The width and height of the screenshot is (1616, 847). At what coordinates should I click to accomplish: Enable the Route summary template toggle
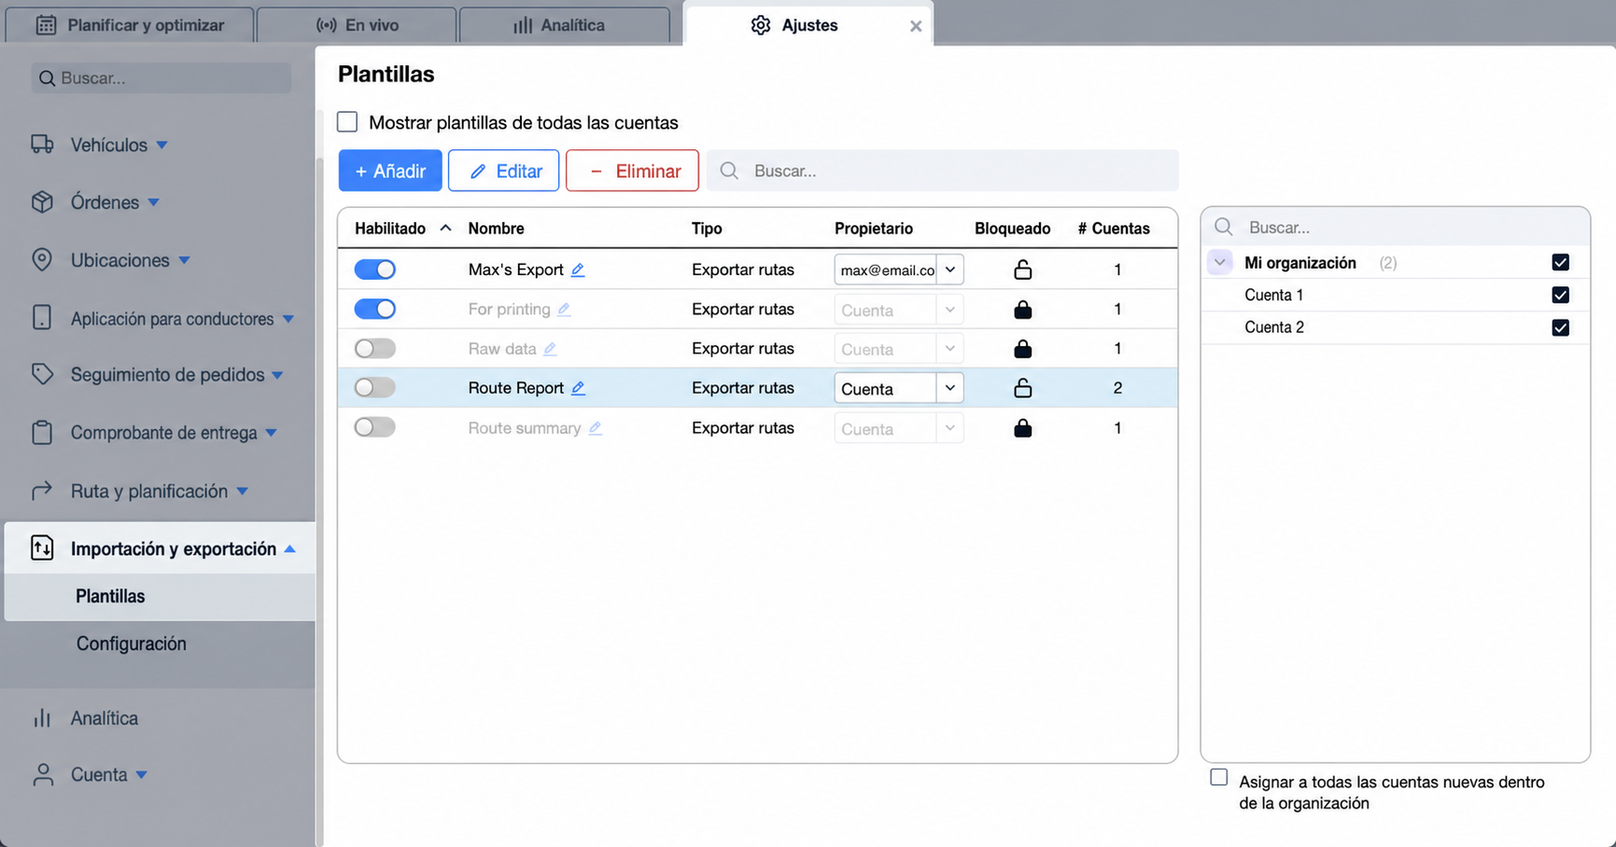pos(375,427)
